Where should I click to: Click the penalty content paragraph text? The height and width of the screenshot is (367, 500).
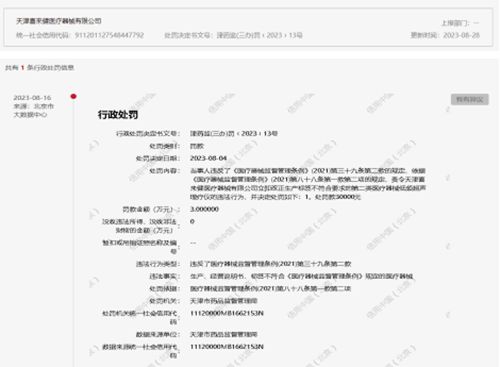(308, 184)
